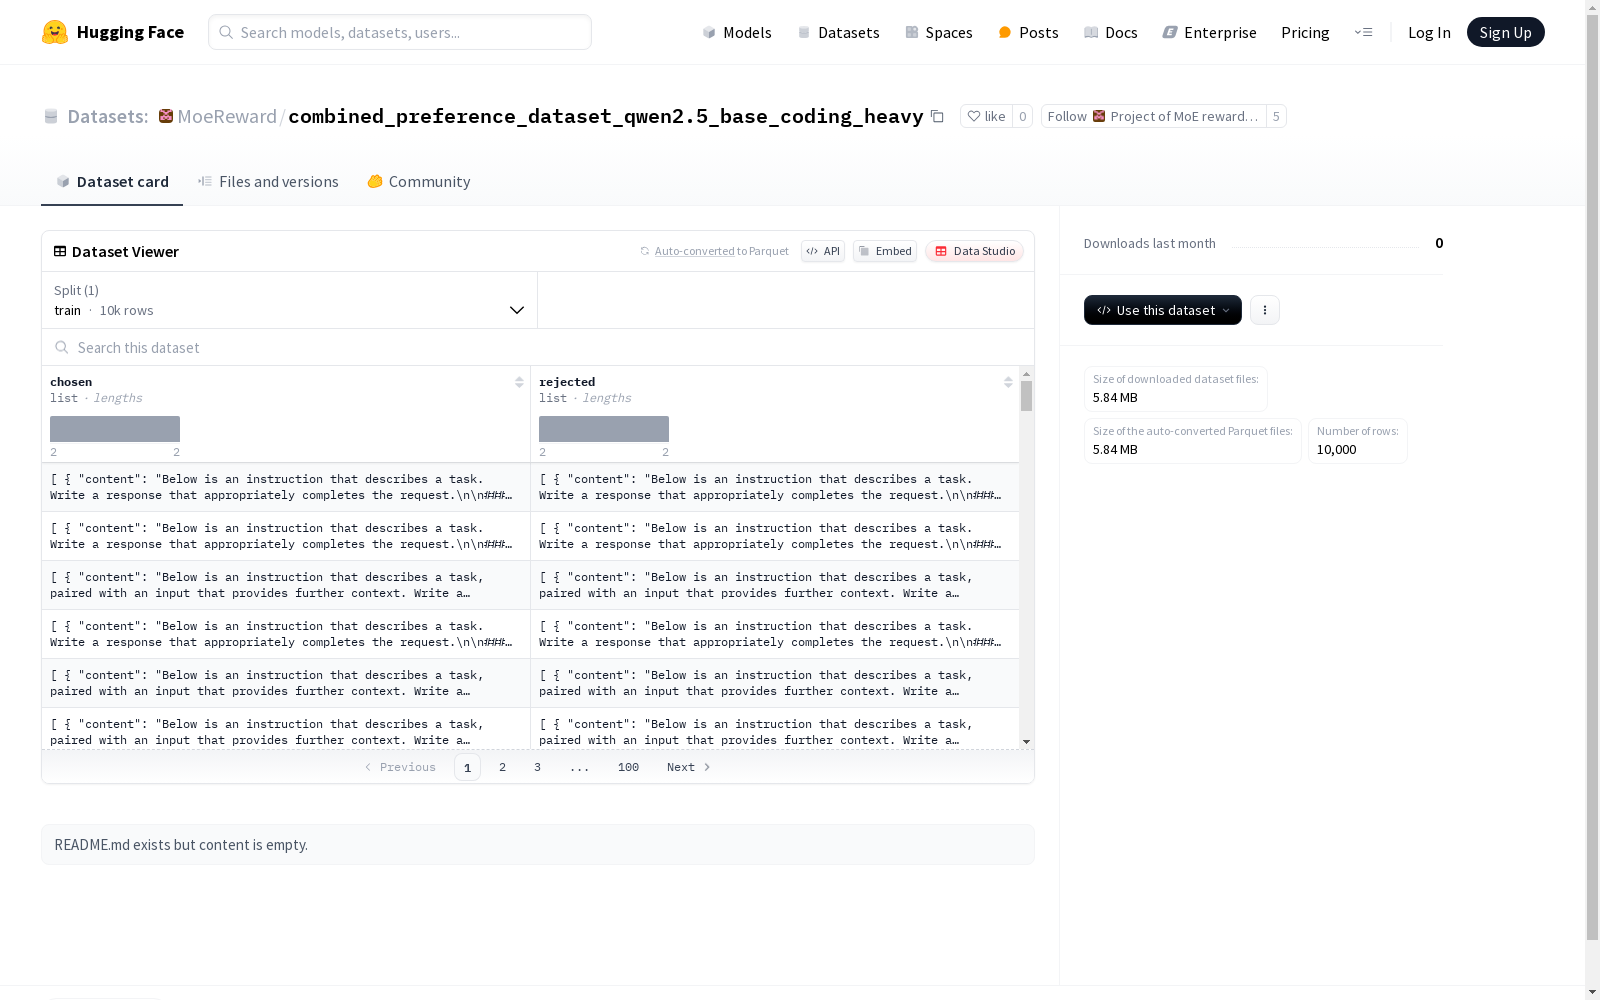The image size is (1600, 1000).
Task: Focus the Search models, datasets, users field
Action: [x=400, y=32]
